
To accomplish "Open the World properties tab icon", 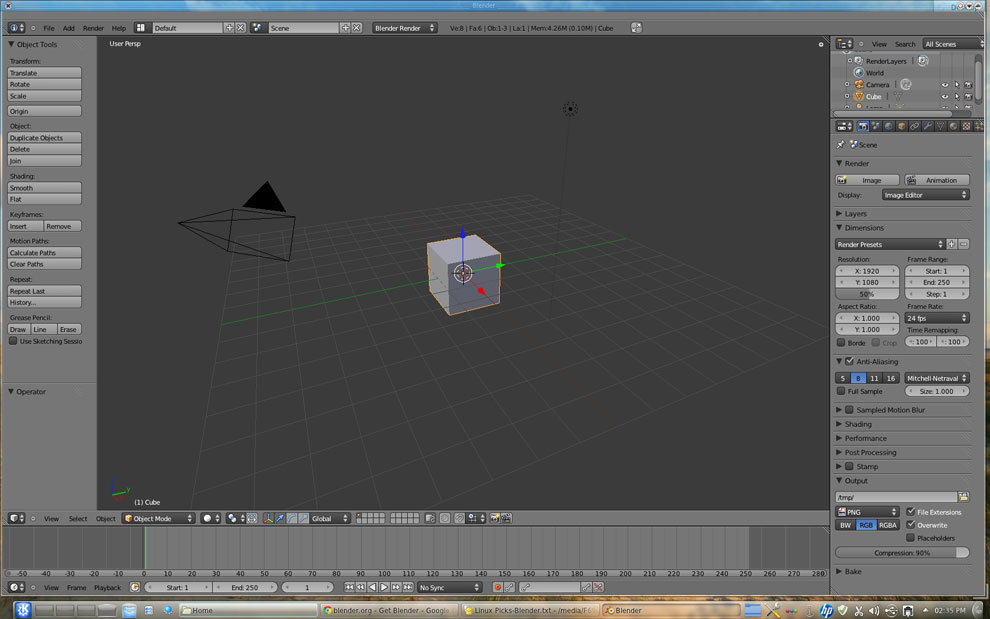I will click(889, 126).
